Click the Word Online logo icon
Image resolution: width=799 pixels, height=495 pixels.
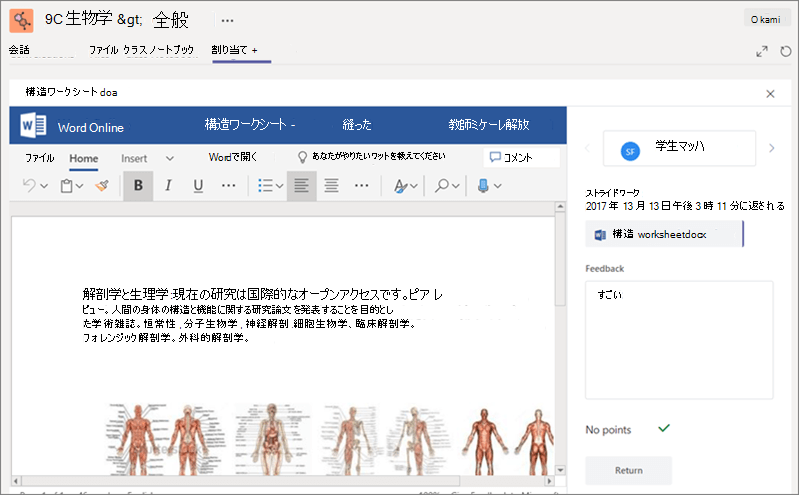point(34,125)
